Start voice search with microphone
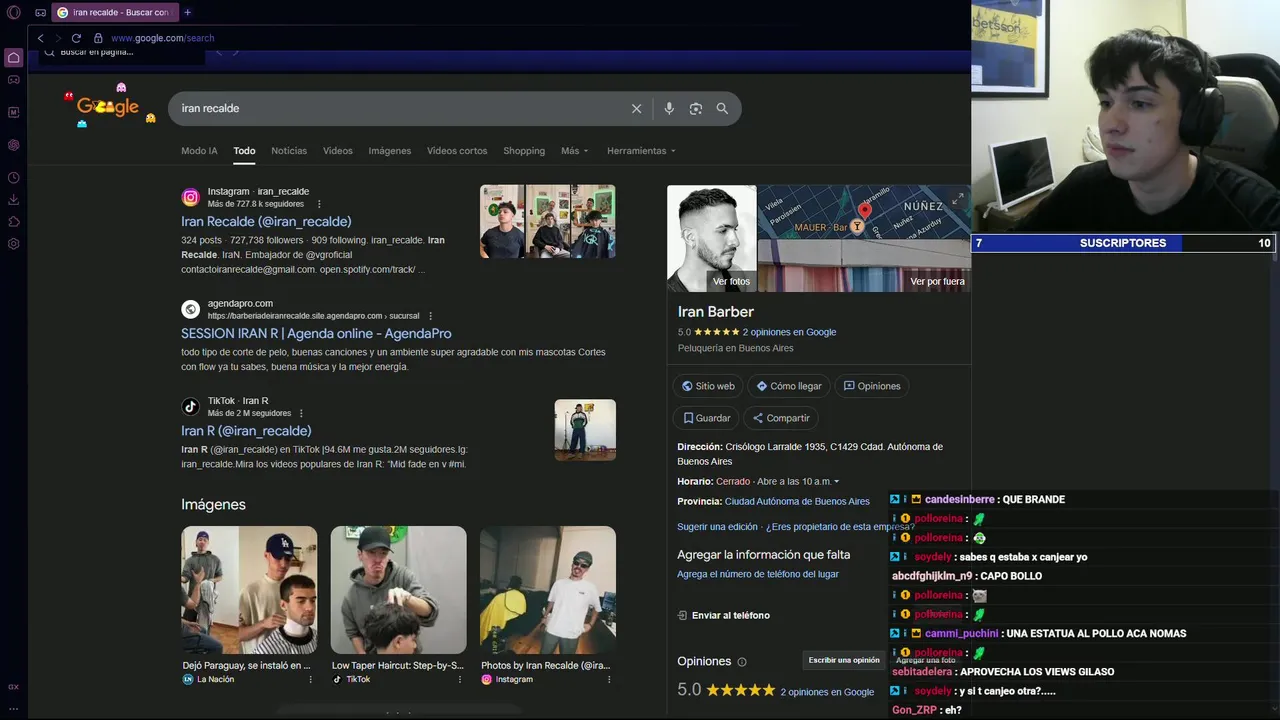This screenshot has height=720, width=1280. (669, 109)
